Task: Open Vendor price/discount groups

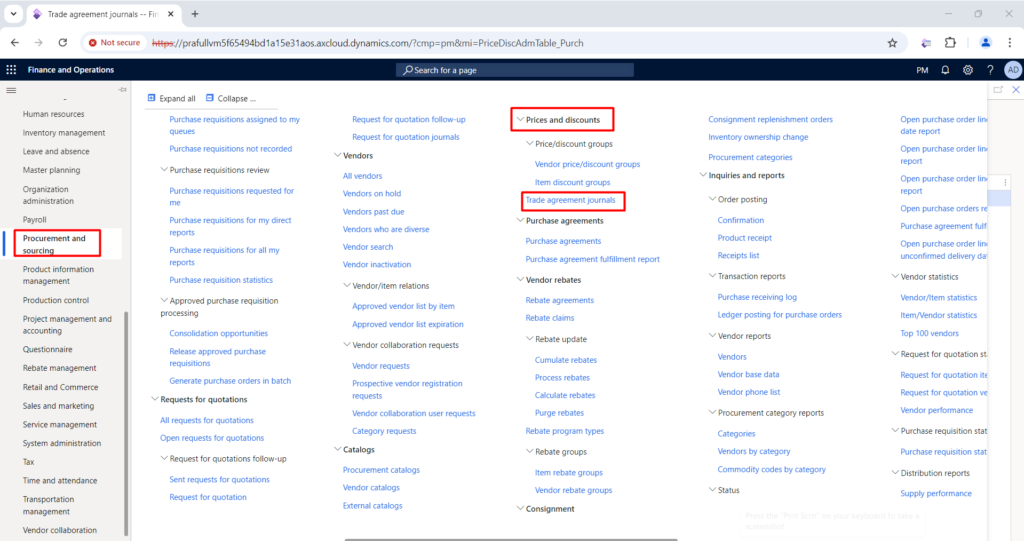Action: [587, 164]
